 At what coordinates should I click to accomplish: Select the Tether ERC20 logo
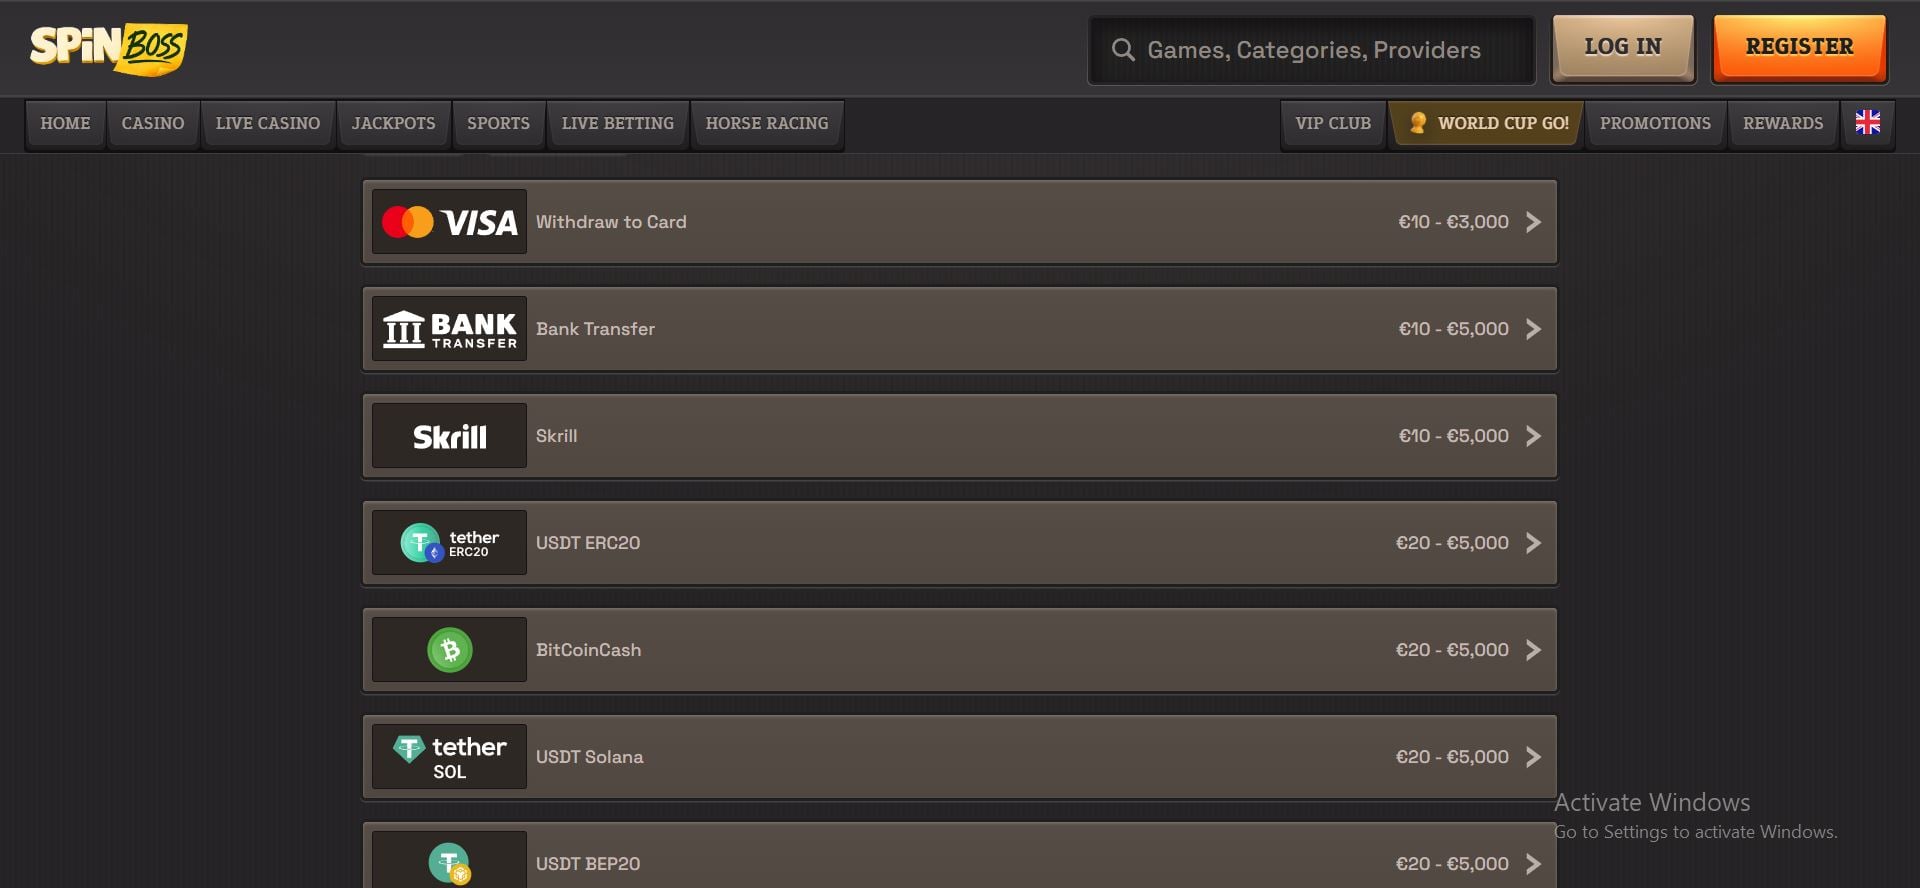(x=449, y=543)
